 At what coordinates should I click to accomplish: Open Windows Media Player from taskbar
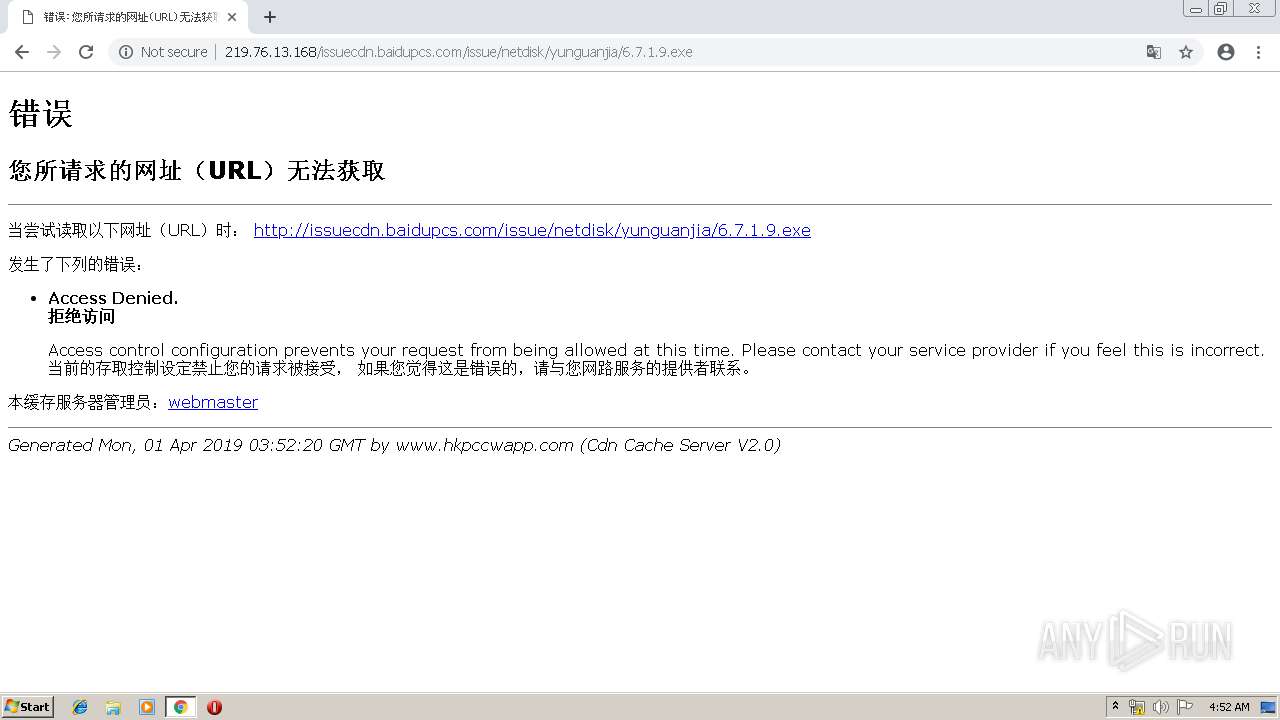click(x=147, y=707)
